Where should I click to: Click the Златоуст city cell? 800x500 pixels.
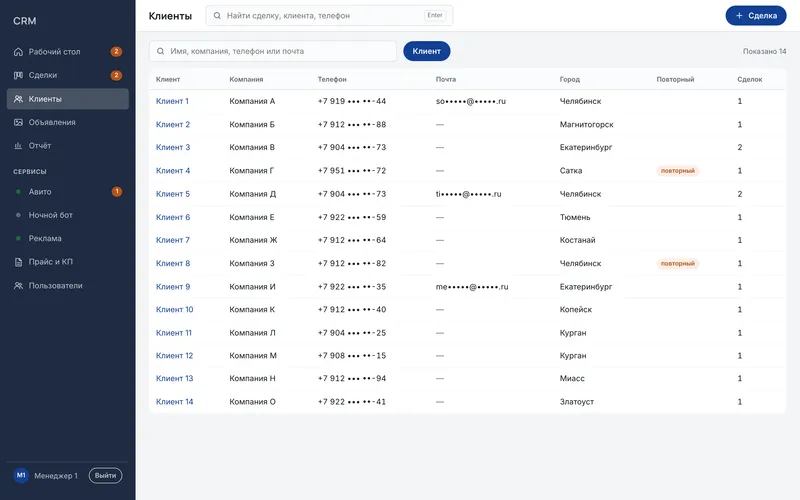click(577, 402)
